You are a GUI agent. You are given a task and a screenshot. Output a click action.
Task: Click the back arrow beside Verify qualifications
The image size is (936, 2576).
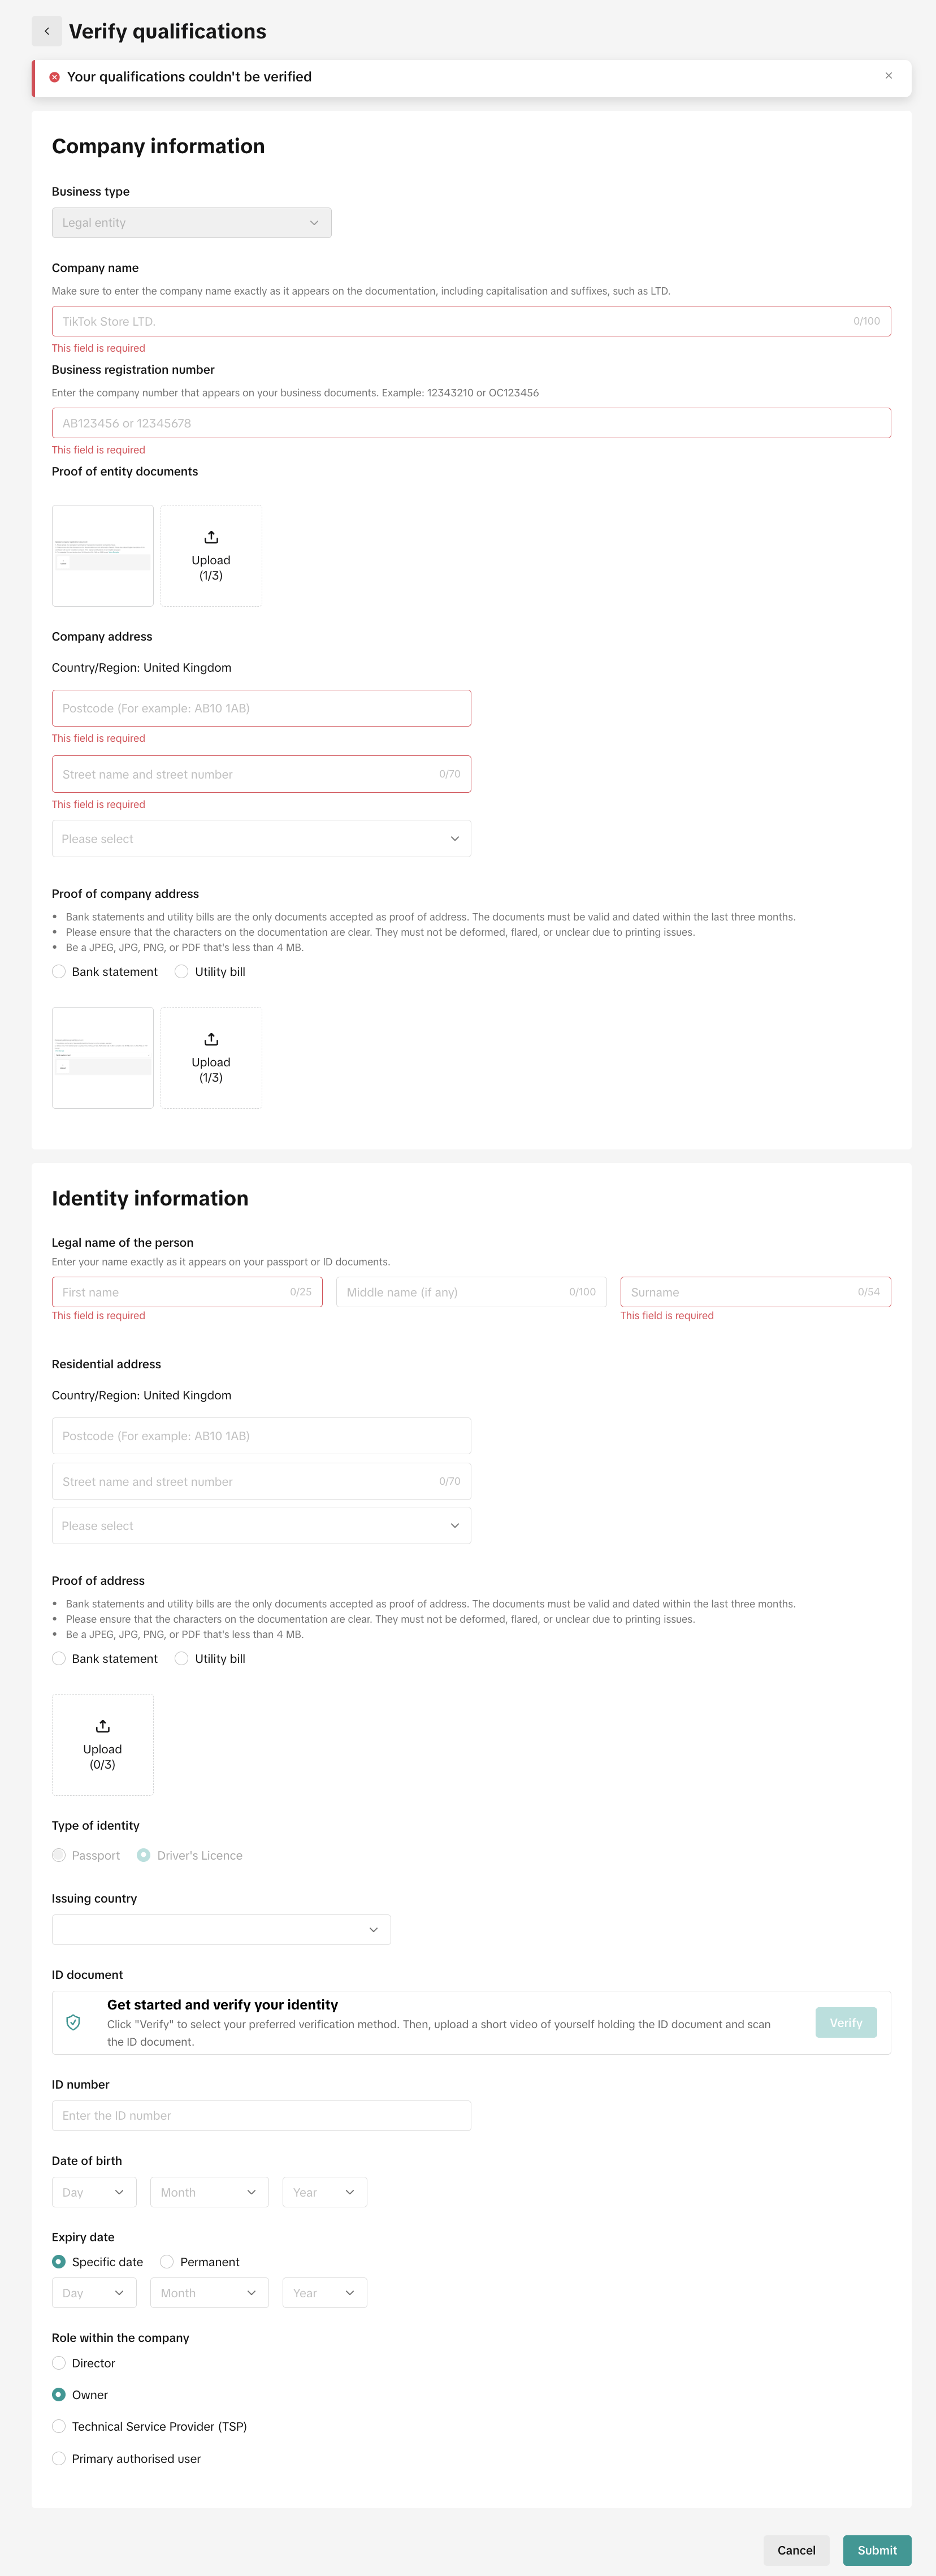click(46, 31)
